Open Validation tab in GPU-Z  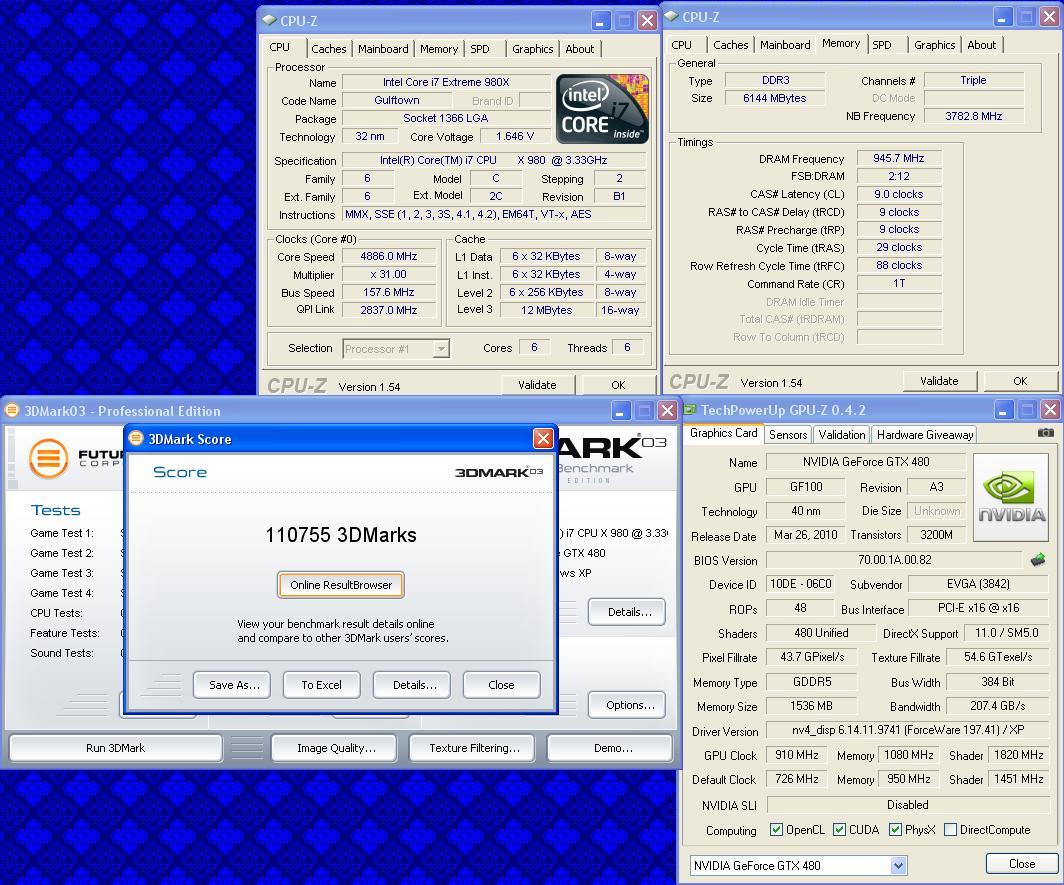841,434
